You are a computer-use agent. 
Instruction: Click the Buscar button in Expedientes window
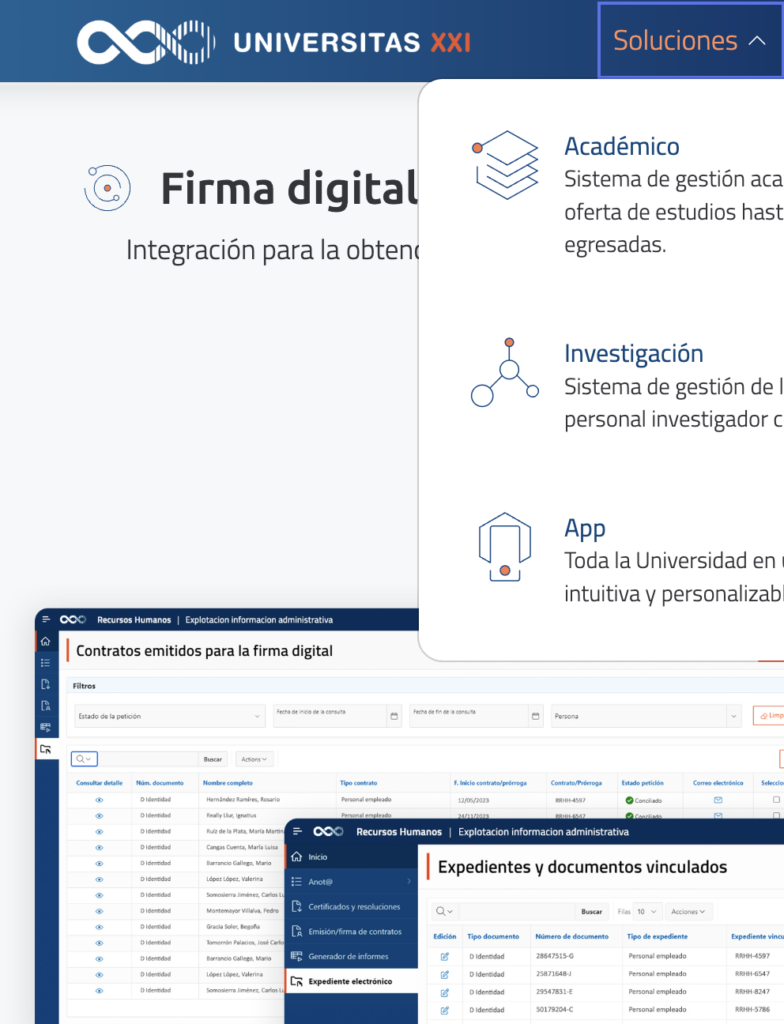592,911
